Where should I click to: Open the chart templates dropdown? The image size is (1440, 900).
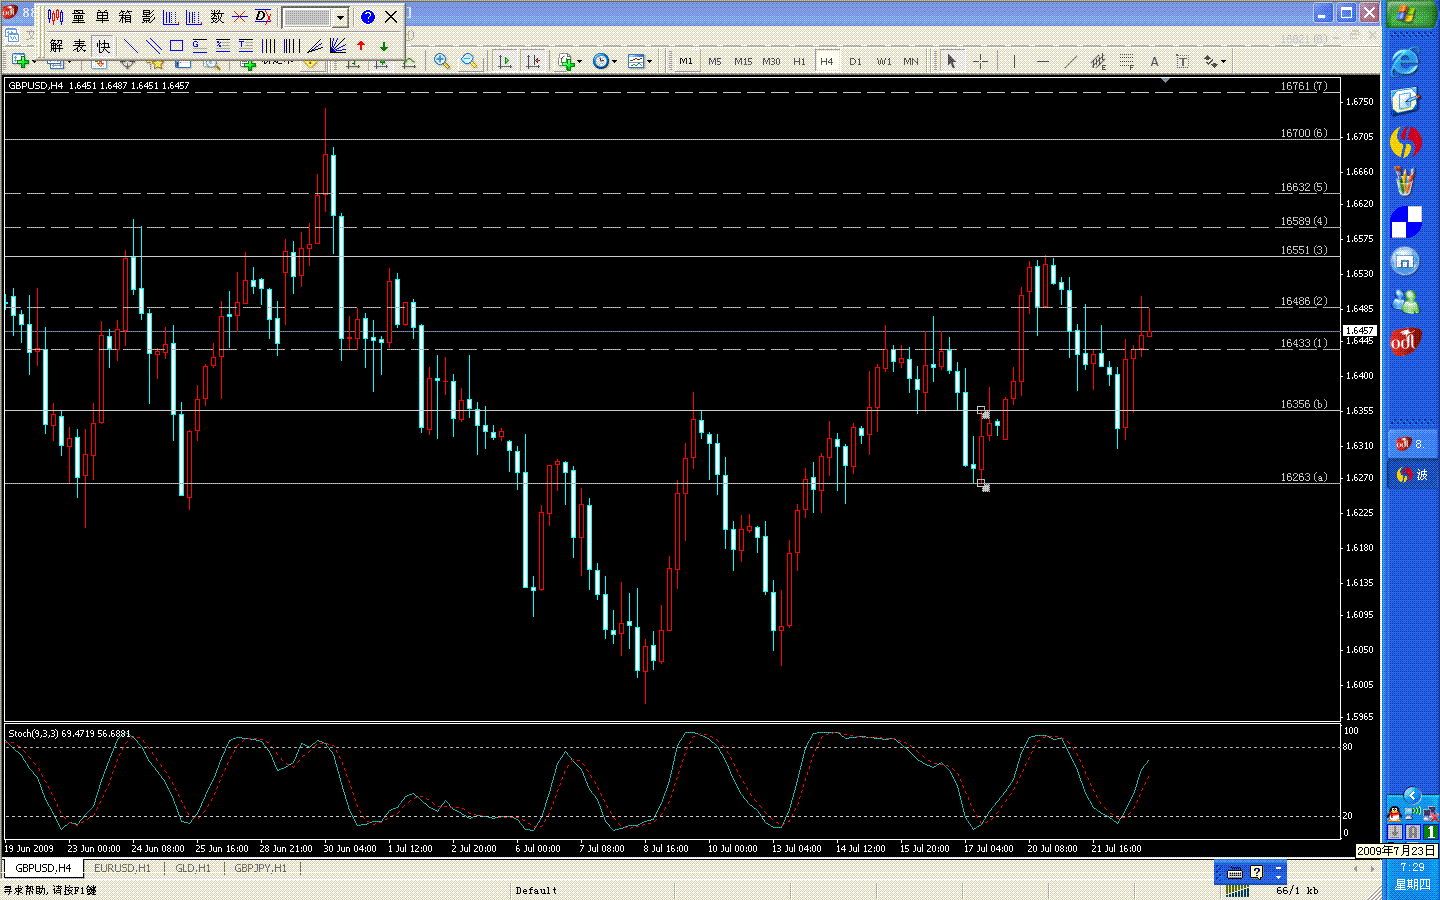point(640,61)
